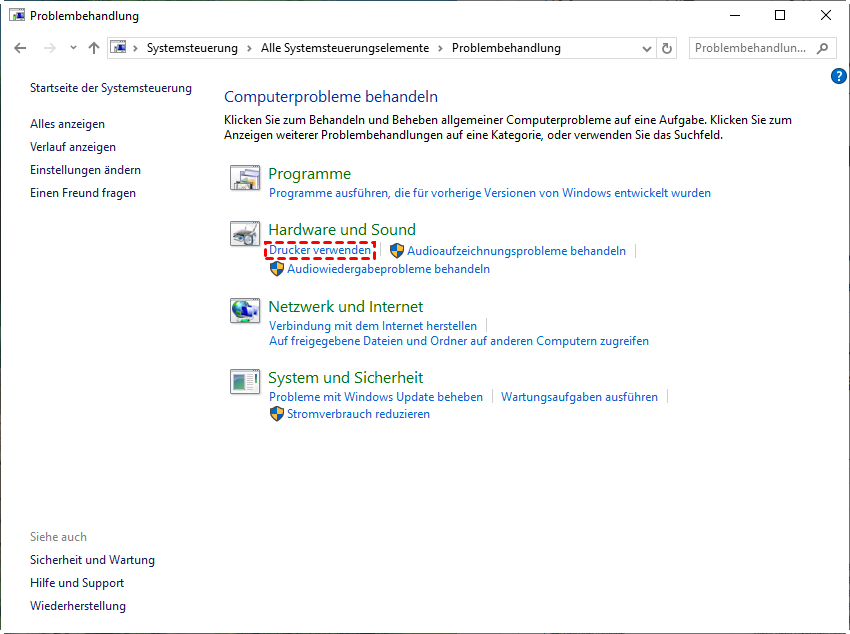The width and height of the screenshot is (850, 634).
Task: Click the Netzwerk und Internet icon
Action: coord(244,310)
